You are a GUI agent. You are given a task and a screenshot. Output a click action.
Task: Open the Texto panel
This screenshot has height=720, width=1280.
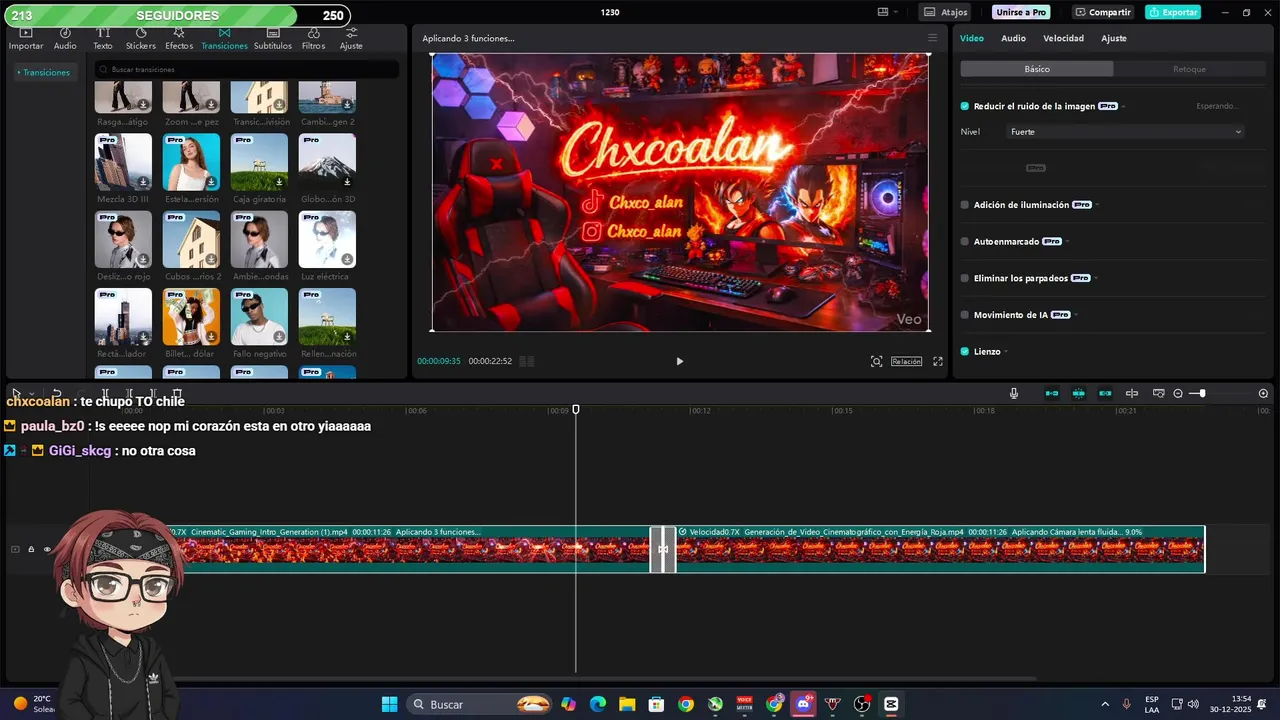pyautogui.click(x=103, y=39)
